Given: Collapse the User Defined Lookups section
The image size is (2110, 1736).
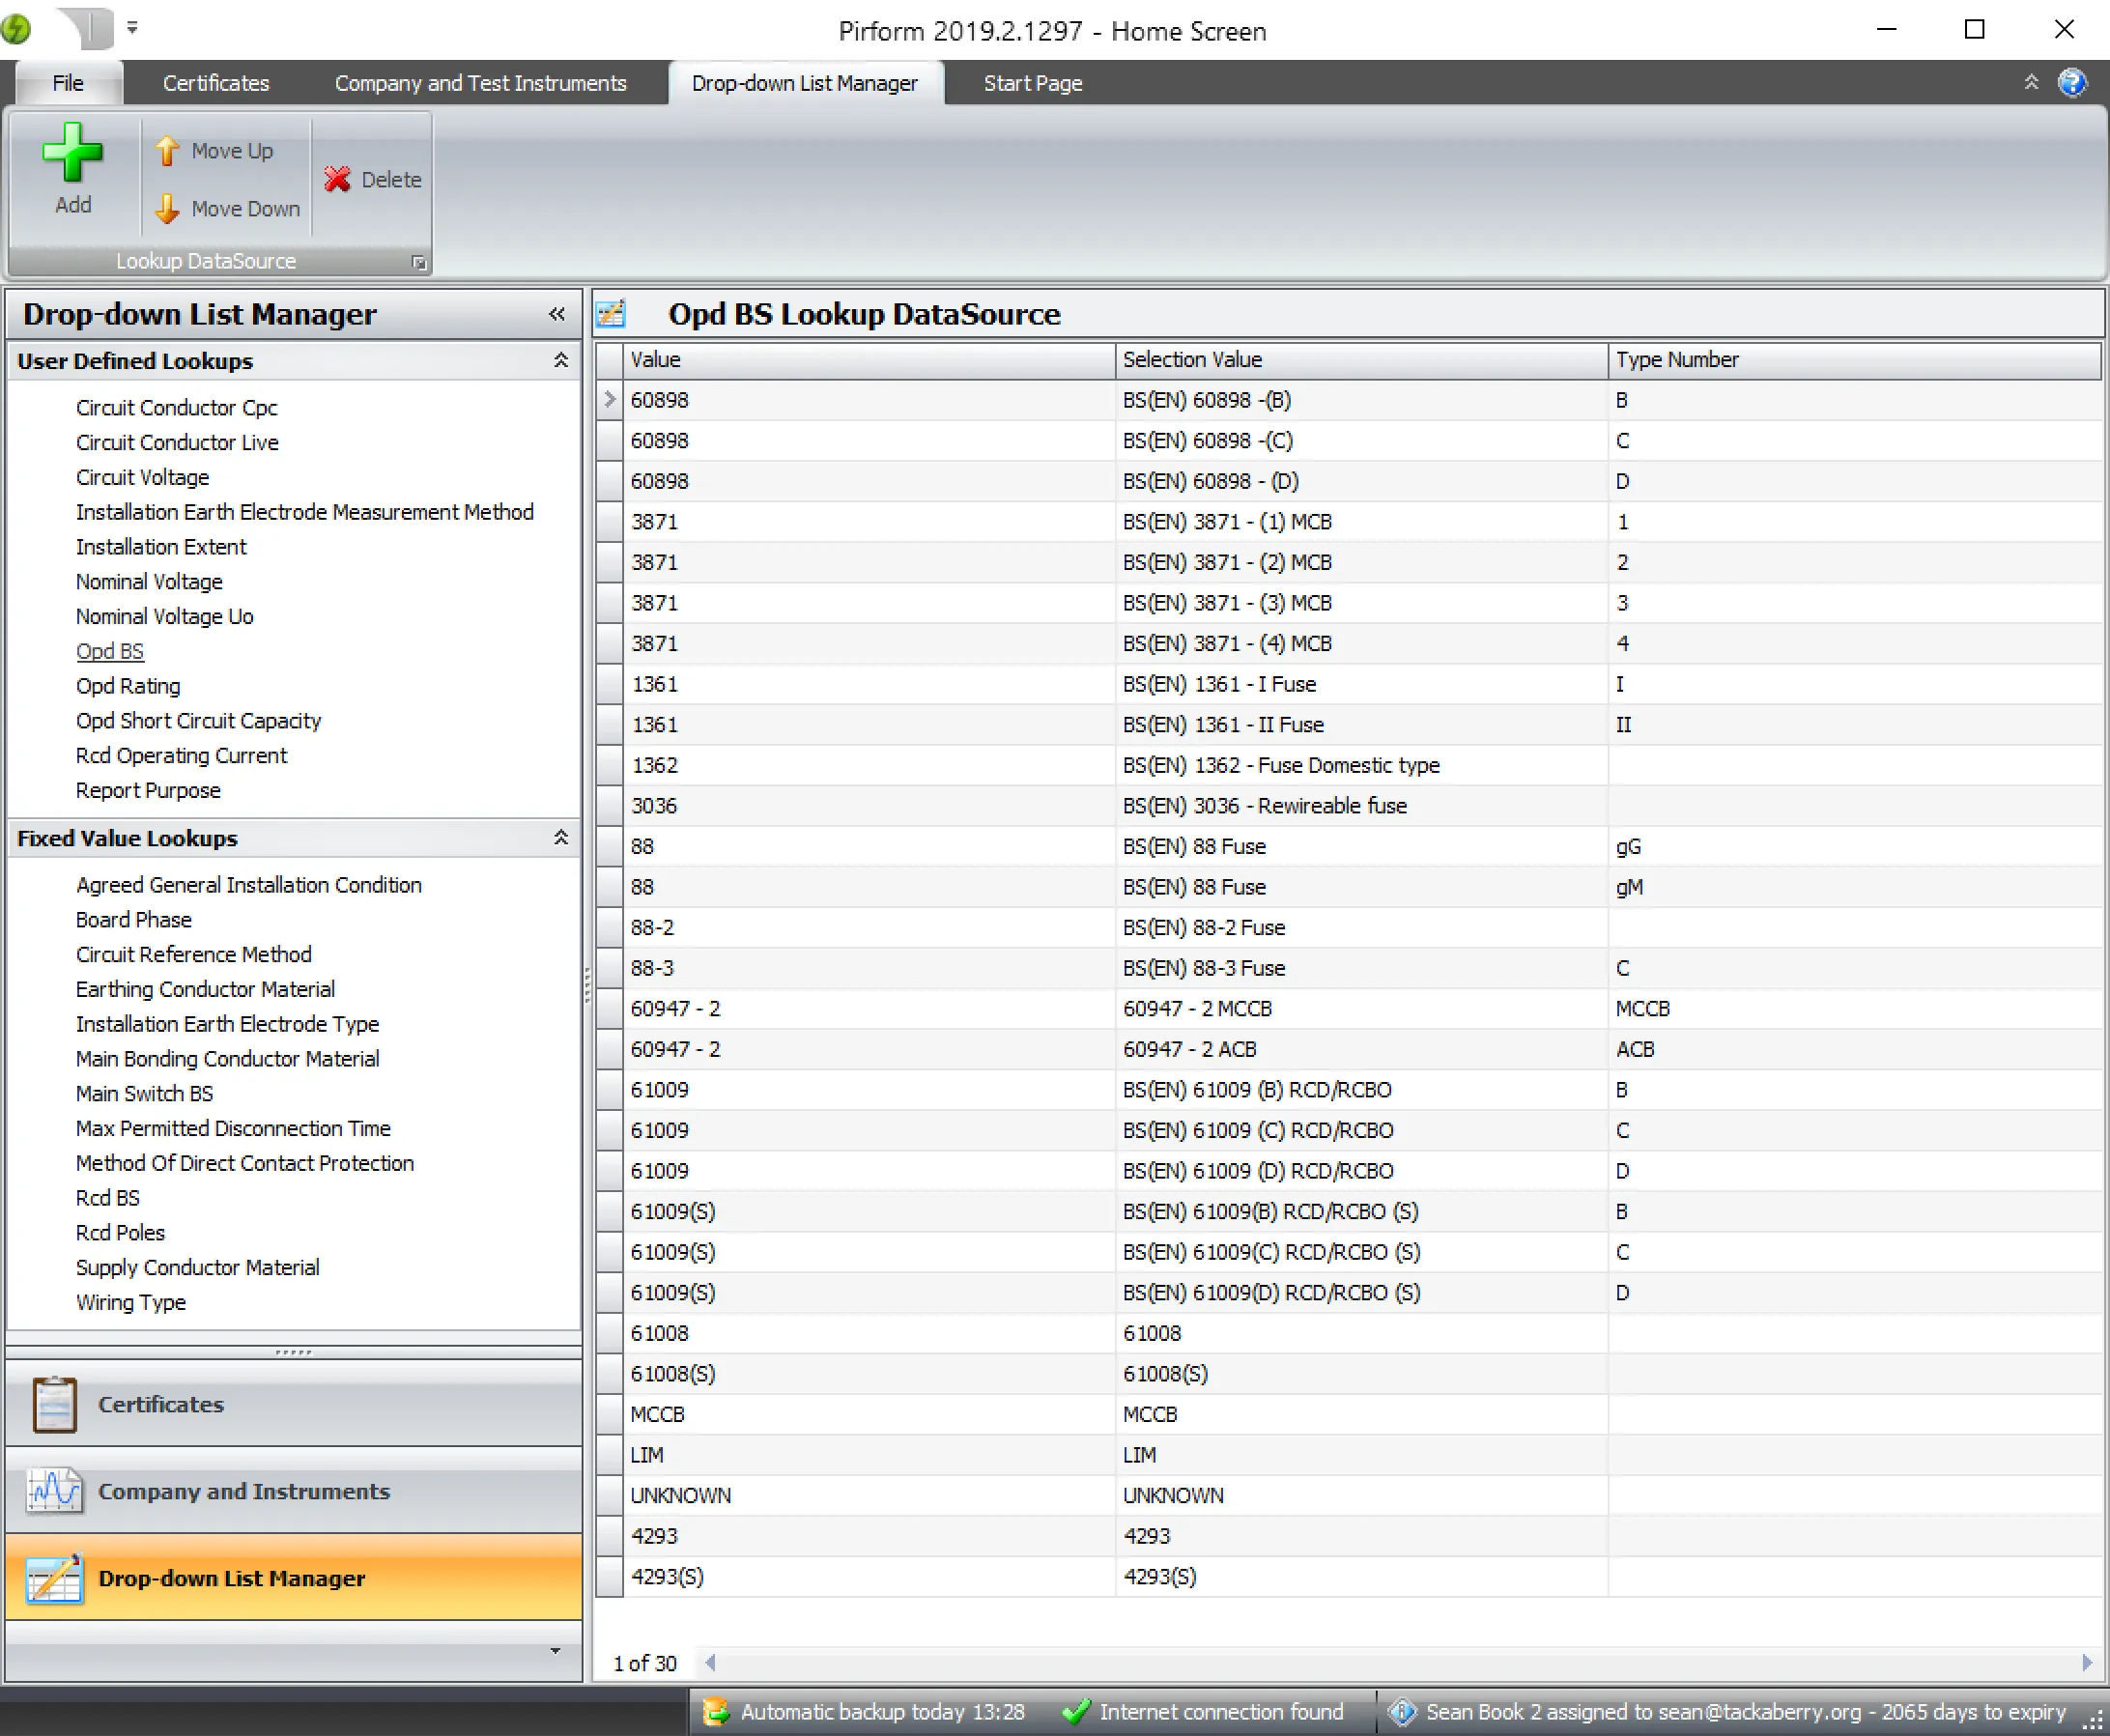Looking at the screenshot, I should [561, 360].
